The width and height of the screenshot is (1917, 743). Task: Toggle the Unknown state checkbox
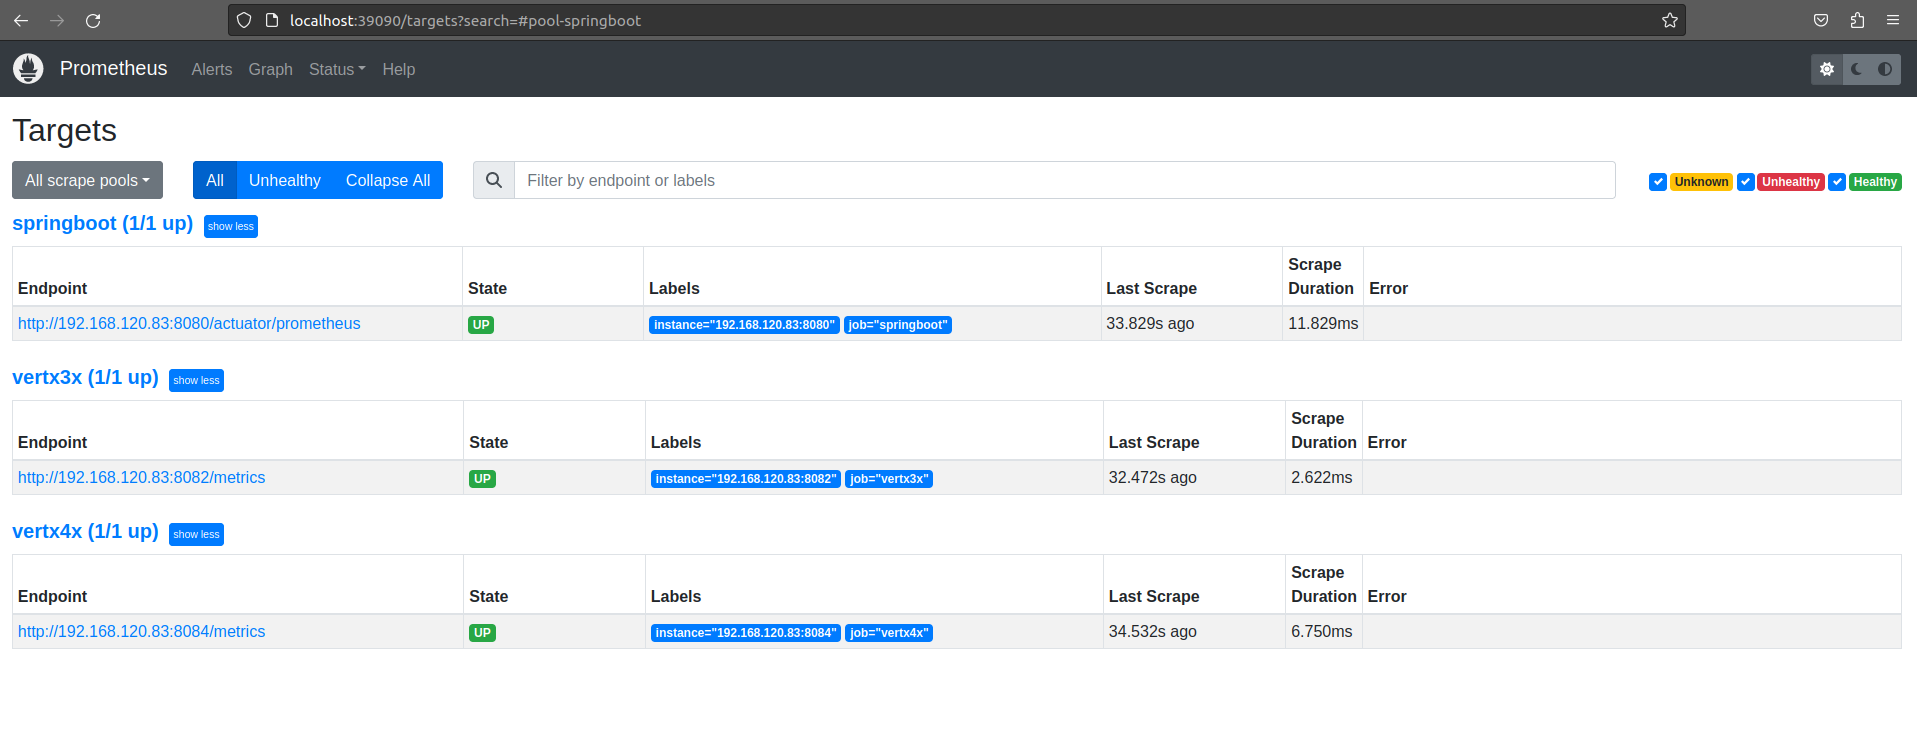pos(1658,182)
